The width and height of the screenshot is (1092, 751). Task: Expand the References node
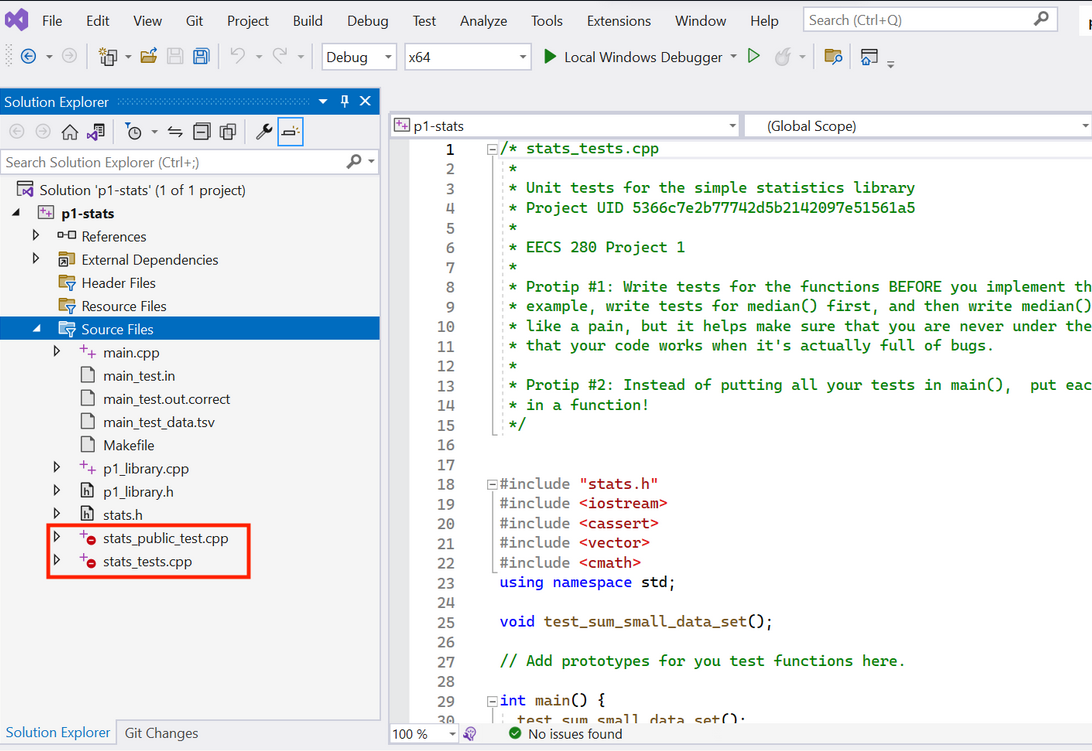point(36,236)
